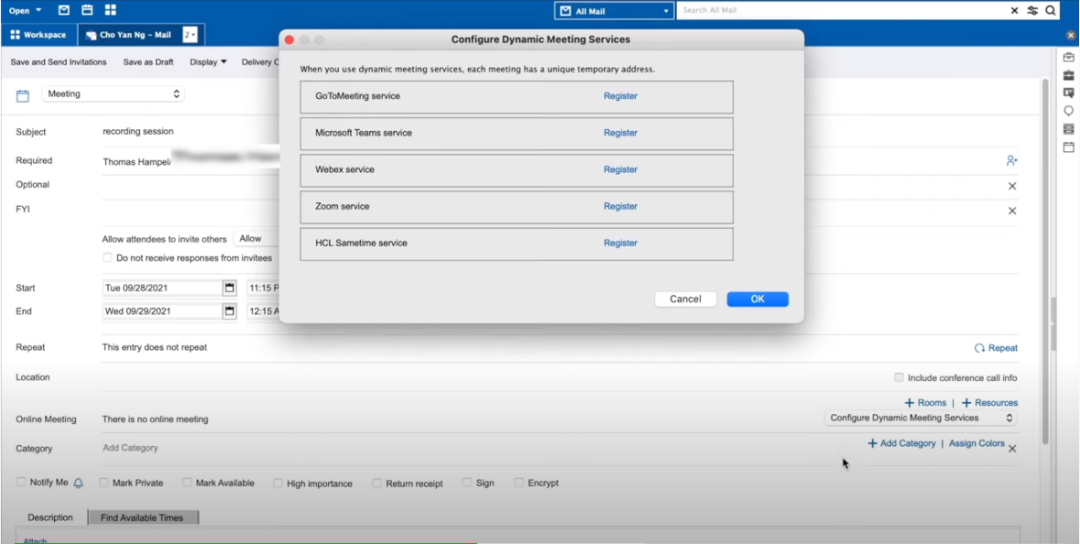Register Webex service
This screenshot has width=1080, height=544.
coord(621,169)
